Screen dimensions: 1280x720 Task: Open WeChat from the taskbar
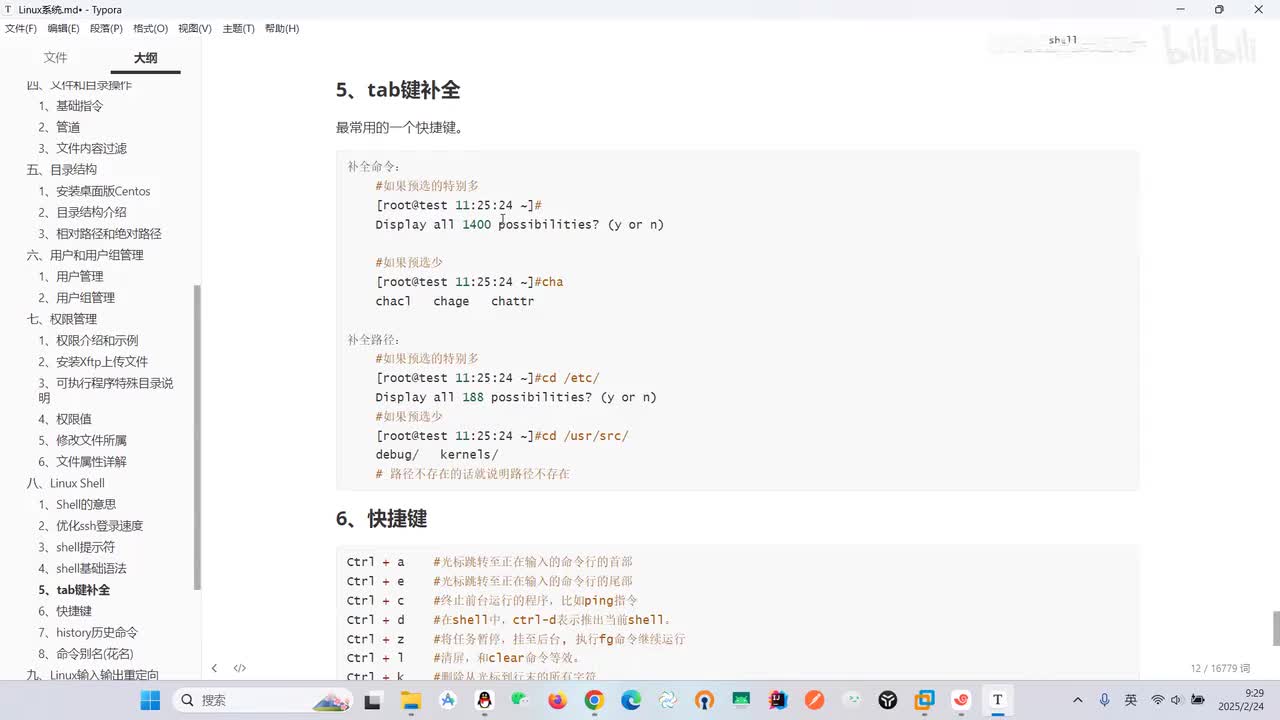[521, 700]
